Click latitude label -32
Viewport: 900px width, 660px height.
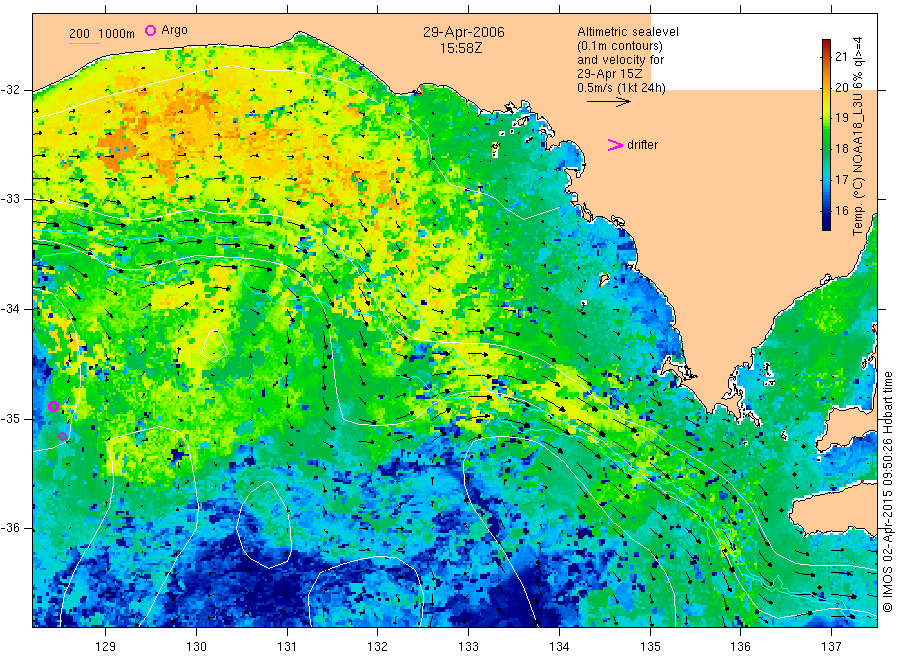click(11, 90)
